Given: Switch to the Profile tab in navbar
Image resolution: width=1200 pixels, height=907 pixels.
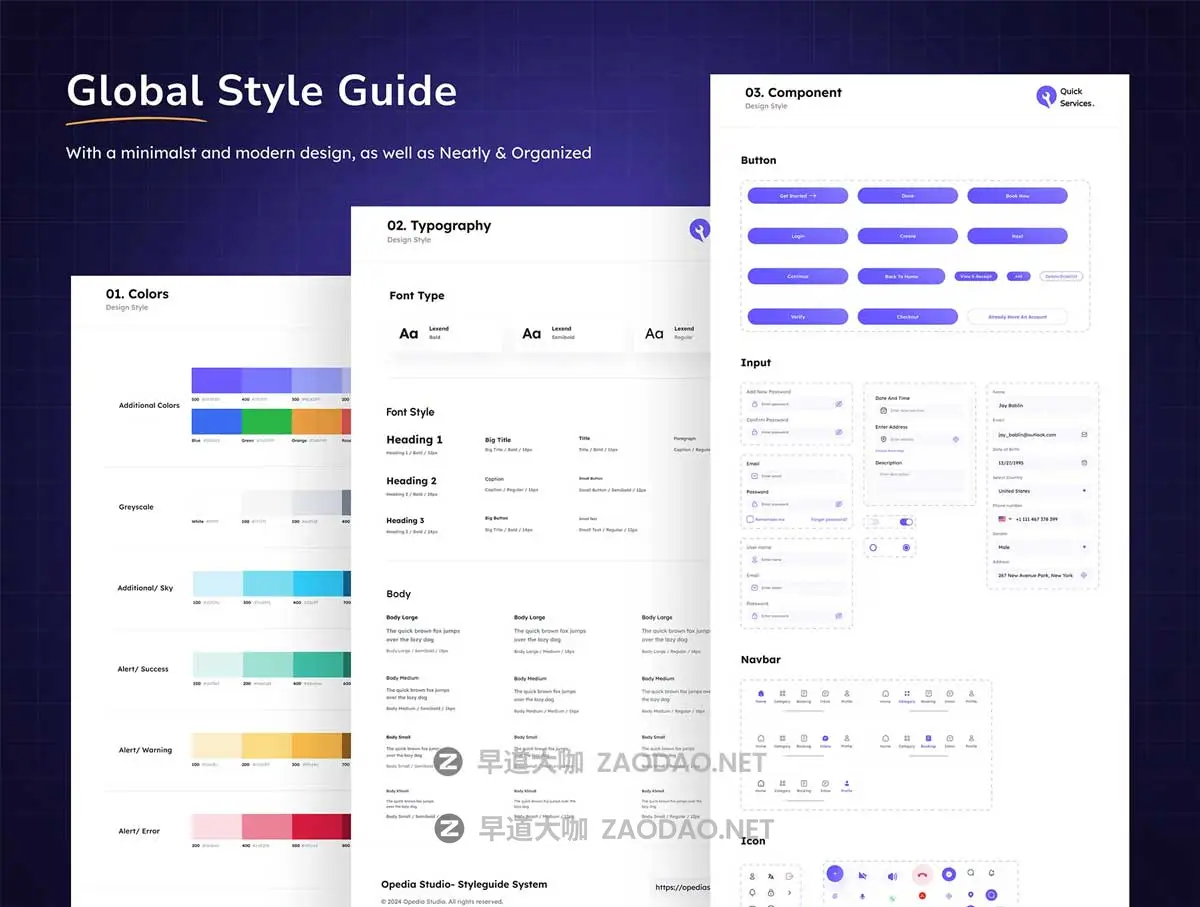Looking at the screenshot, I should point(846,784).
